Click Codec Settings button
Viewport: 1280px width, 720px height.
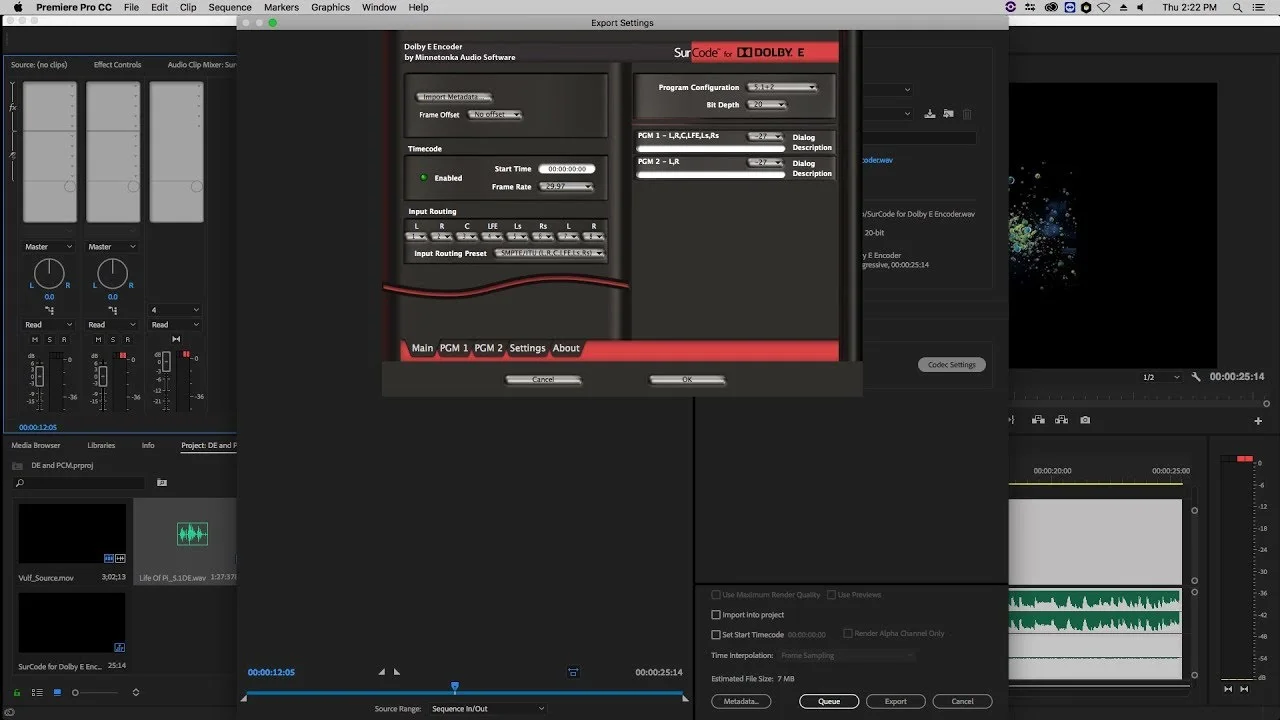click(x=952, y=365)
